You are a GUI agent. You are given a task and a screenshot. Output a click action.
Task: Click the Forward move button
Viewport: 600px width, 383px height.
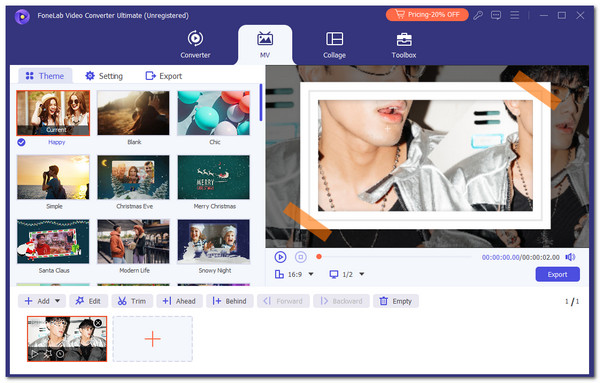(x=283, y=301)
